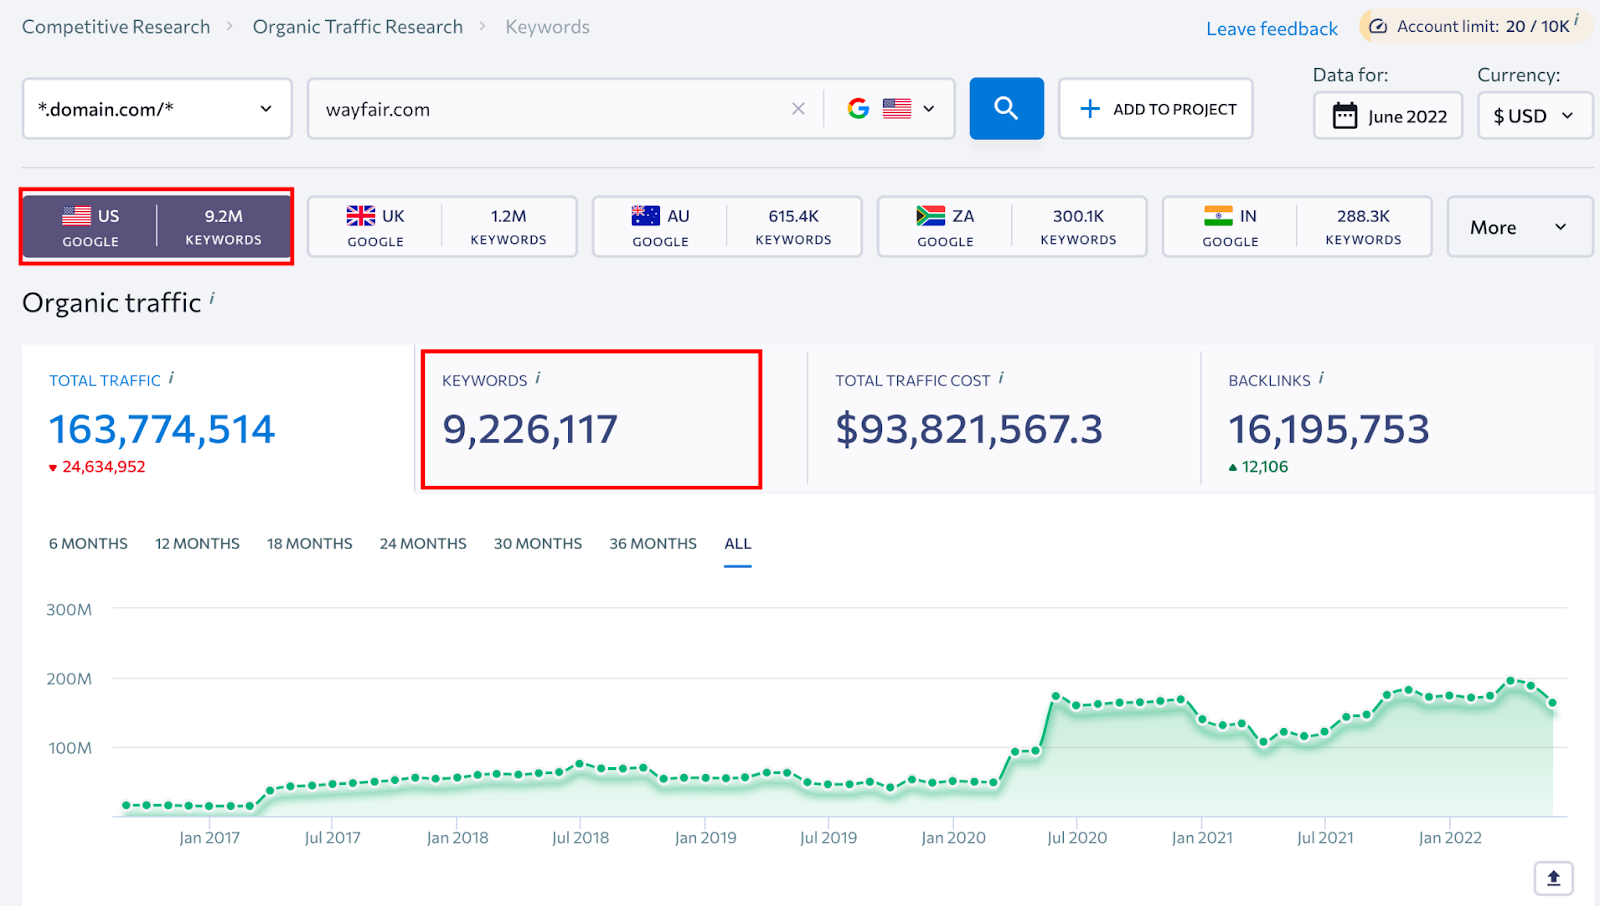Click the backlinks value 16,195,753
Screen dimensions: 1600x906
[1329, 429]
